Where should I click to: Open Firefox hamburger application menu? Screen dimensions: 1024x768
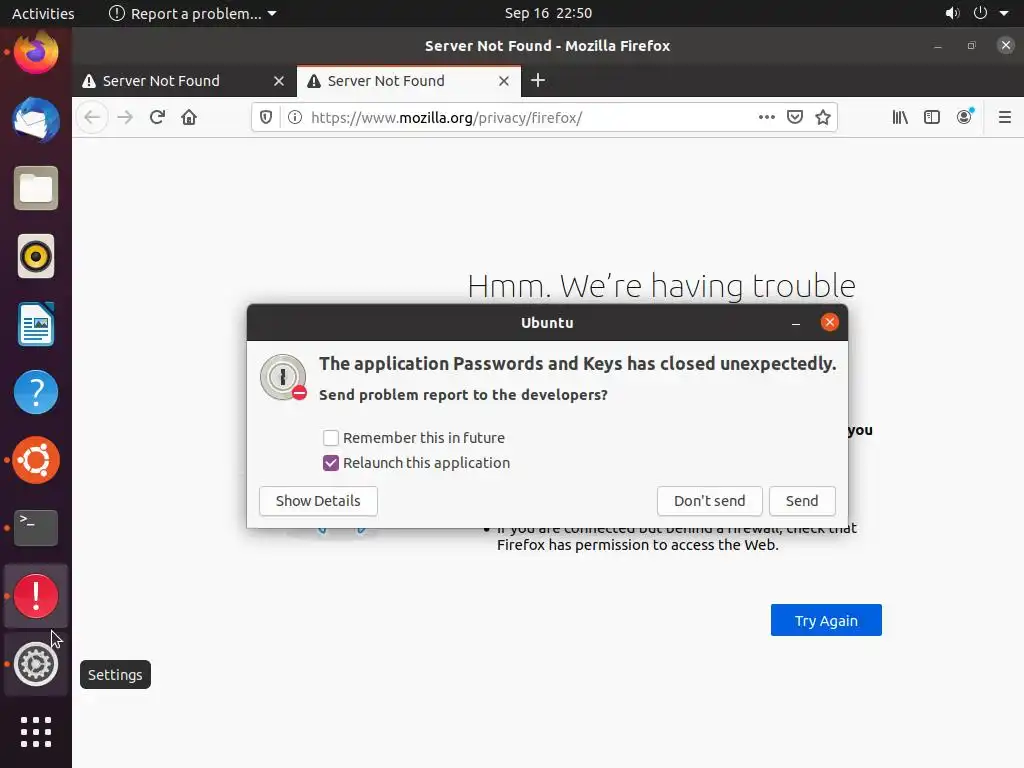1005,118
